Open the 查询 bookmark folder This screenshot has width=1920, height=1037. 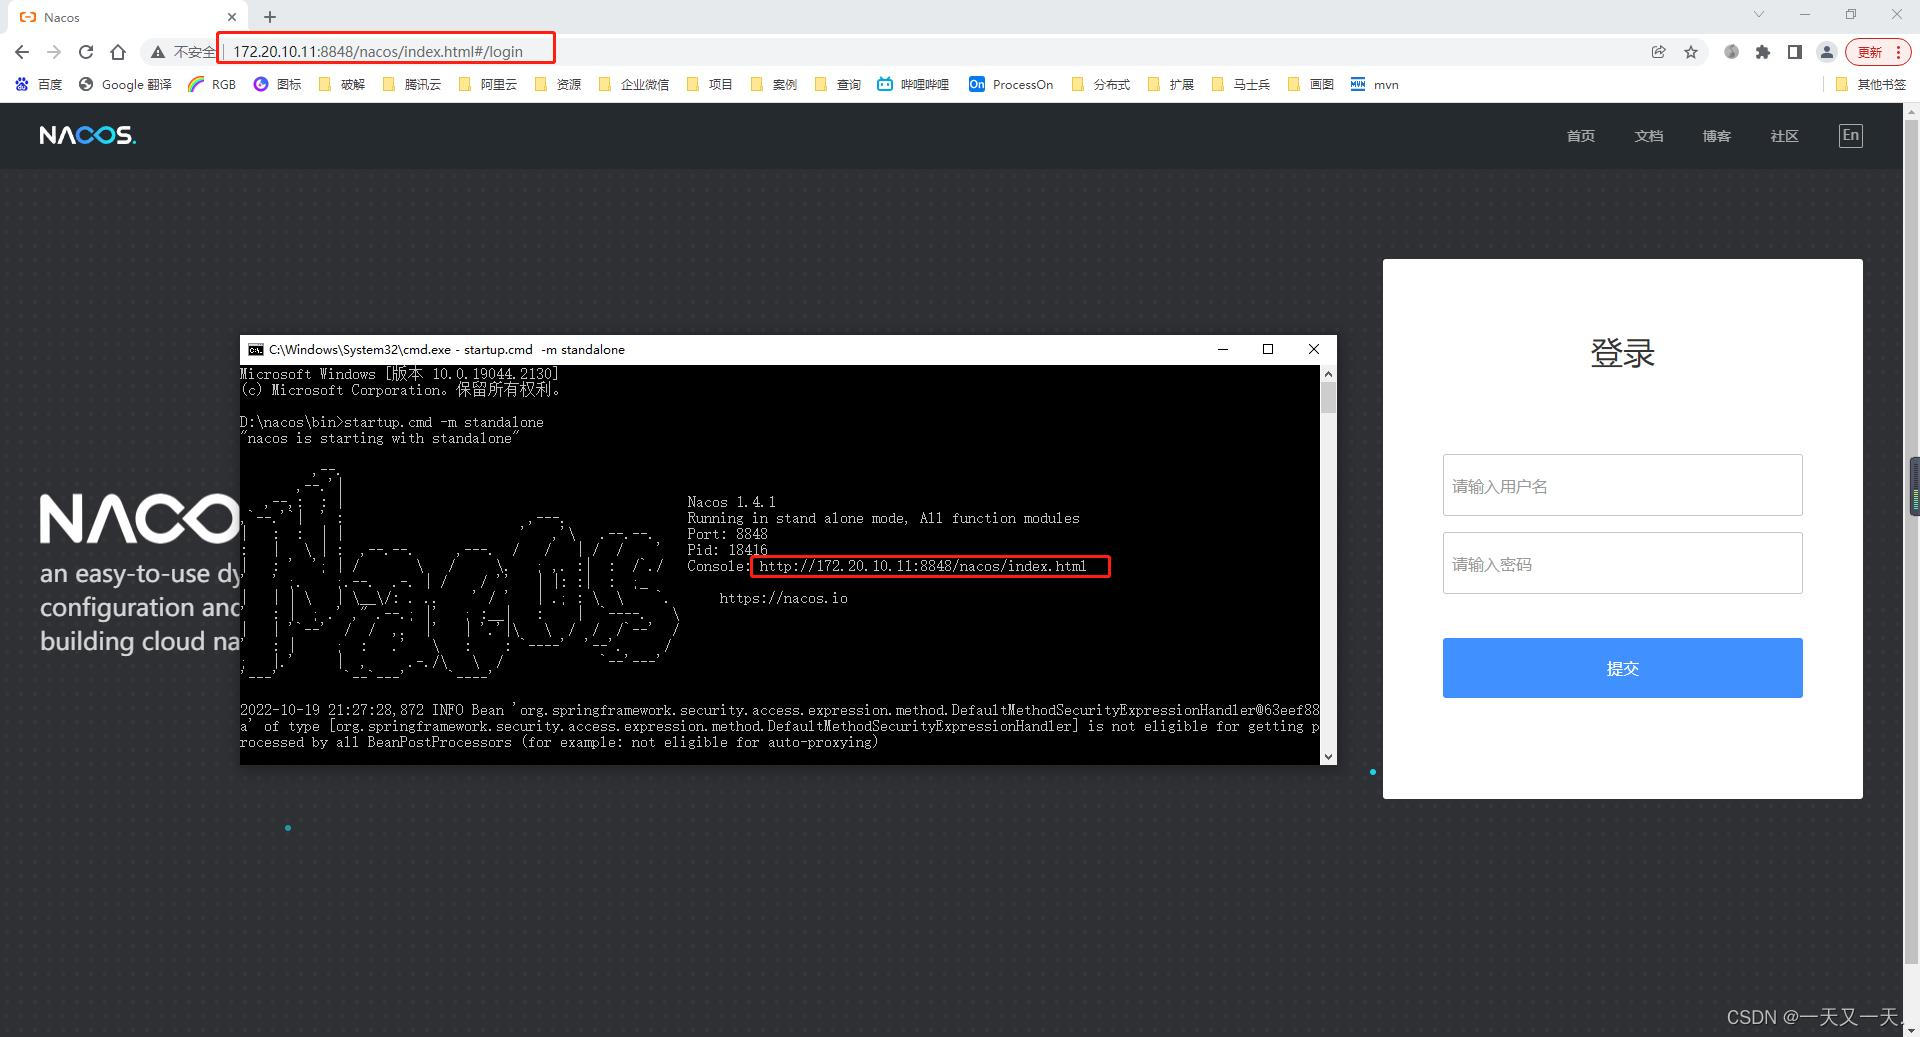pyautogui.click(x=838, y=84)
